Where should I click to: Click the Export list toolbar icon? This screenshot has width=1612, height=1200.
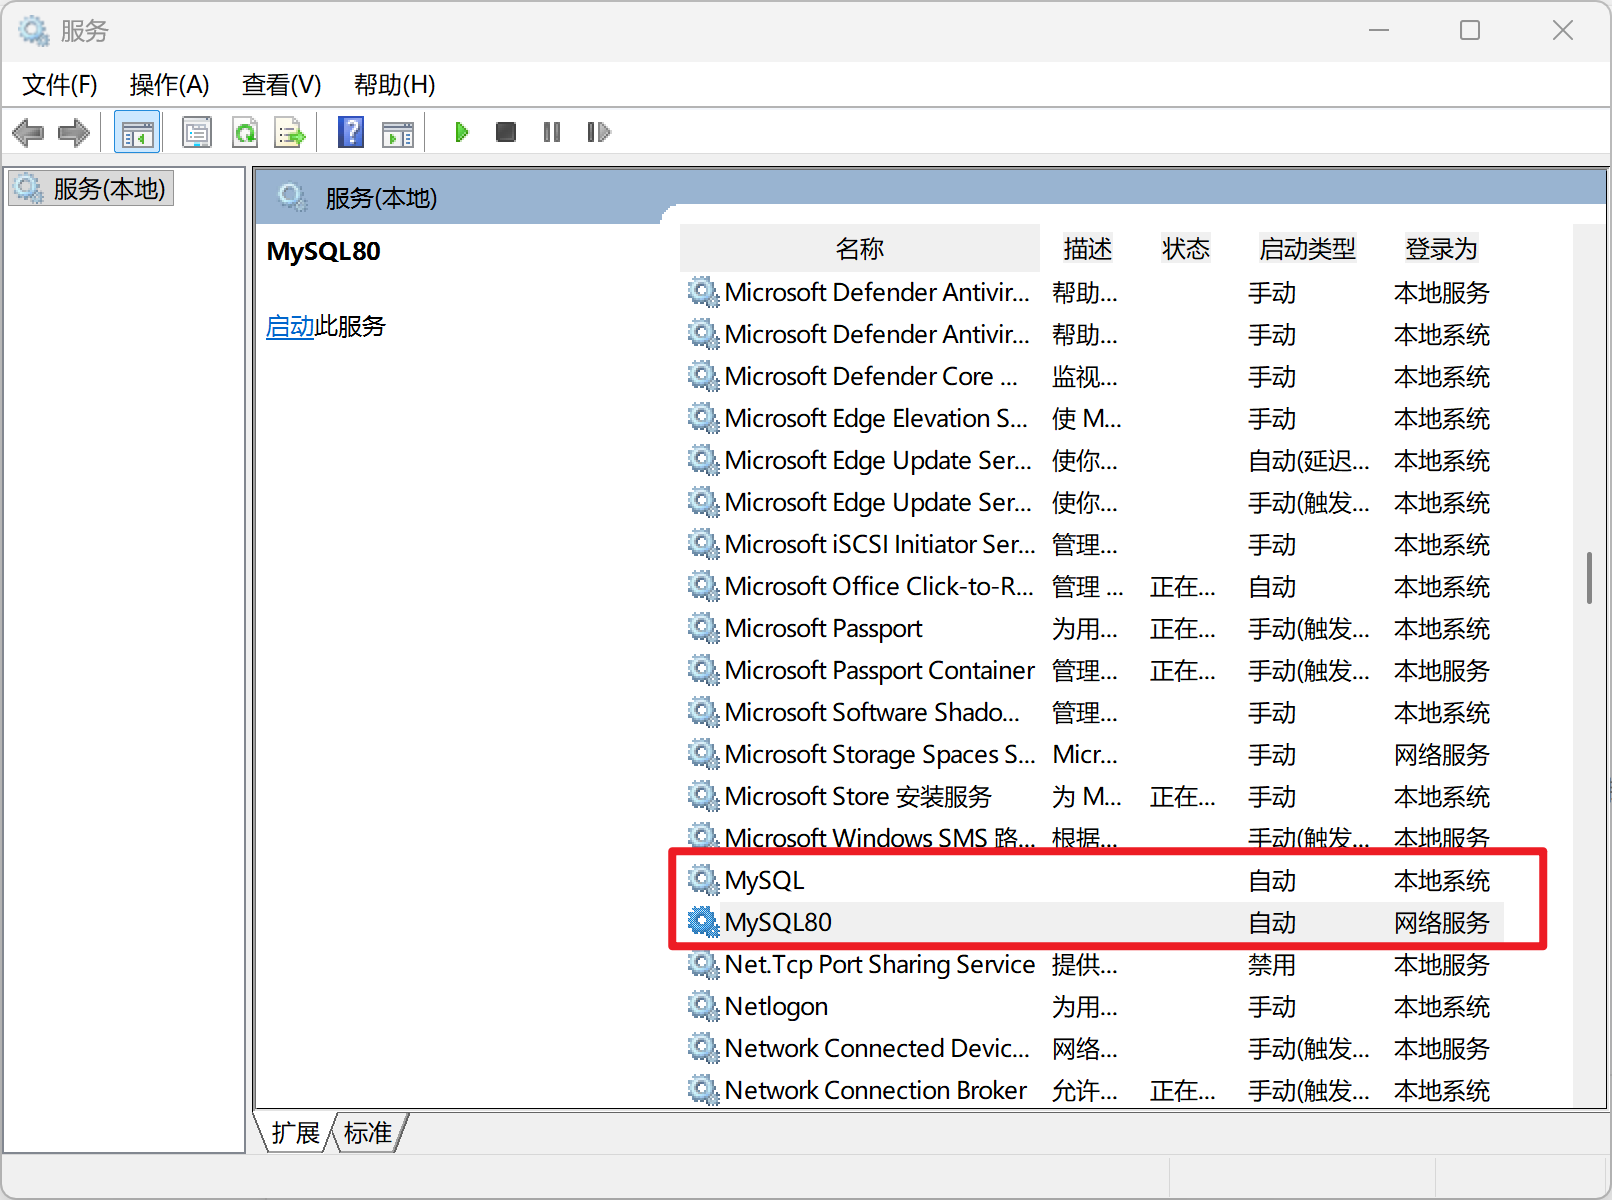[x=290, y=132]
